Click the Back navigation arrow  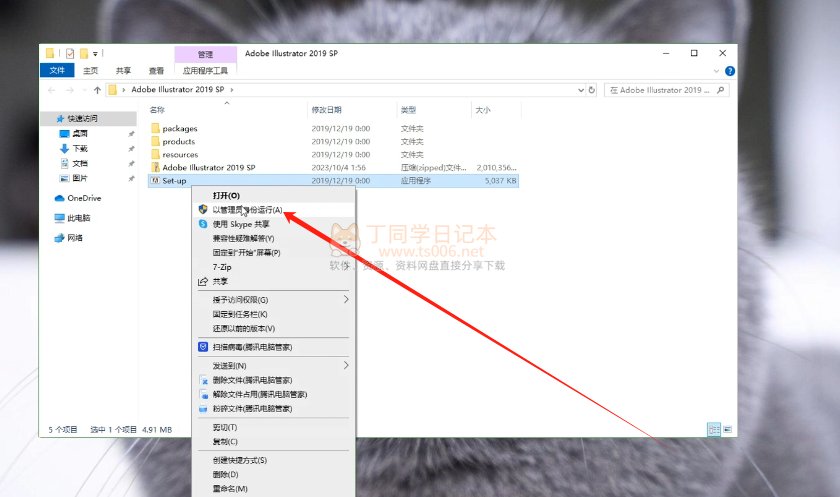tap(52, 90)
